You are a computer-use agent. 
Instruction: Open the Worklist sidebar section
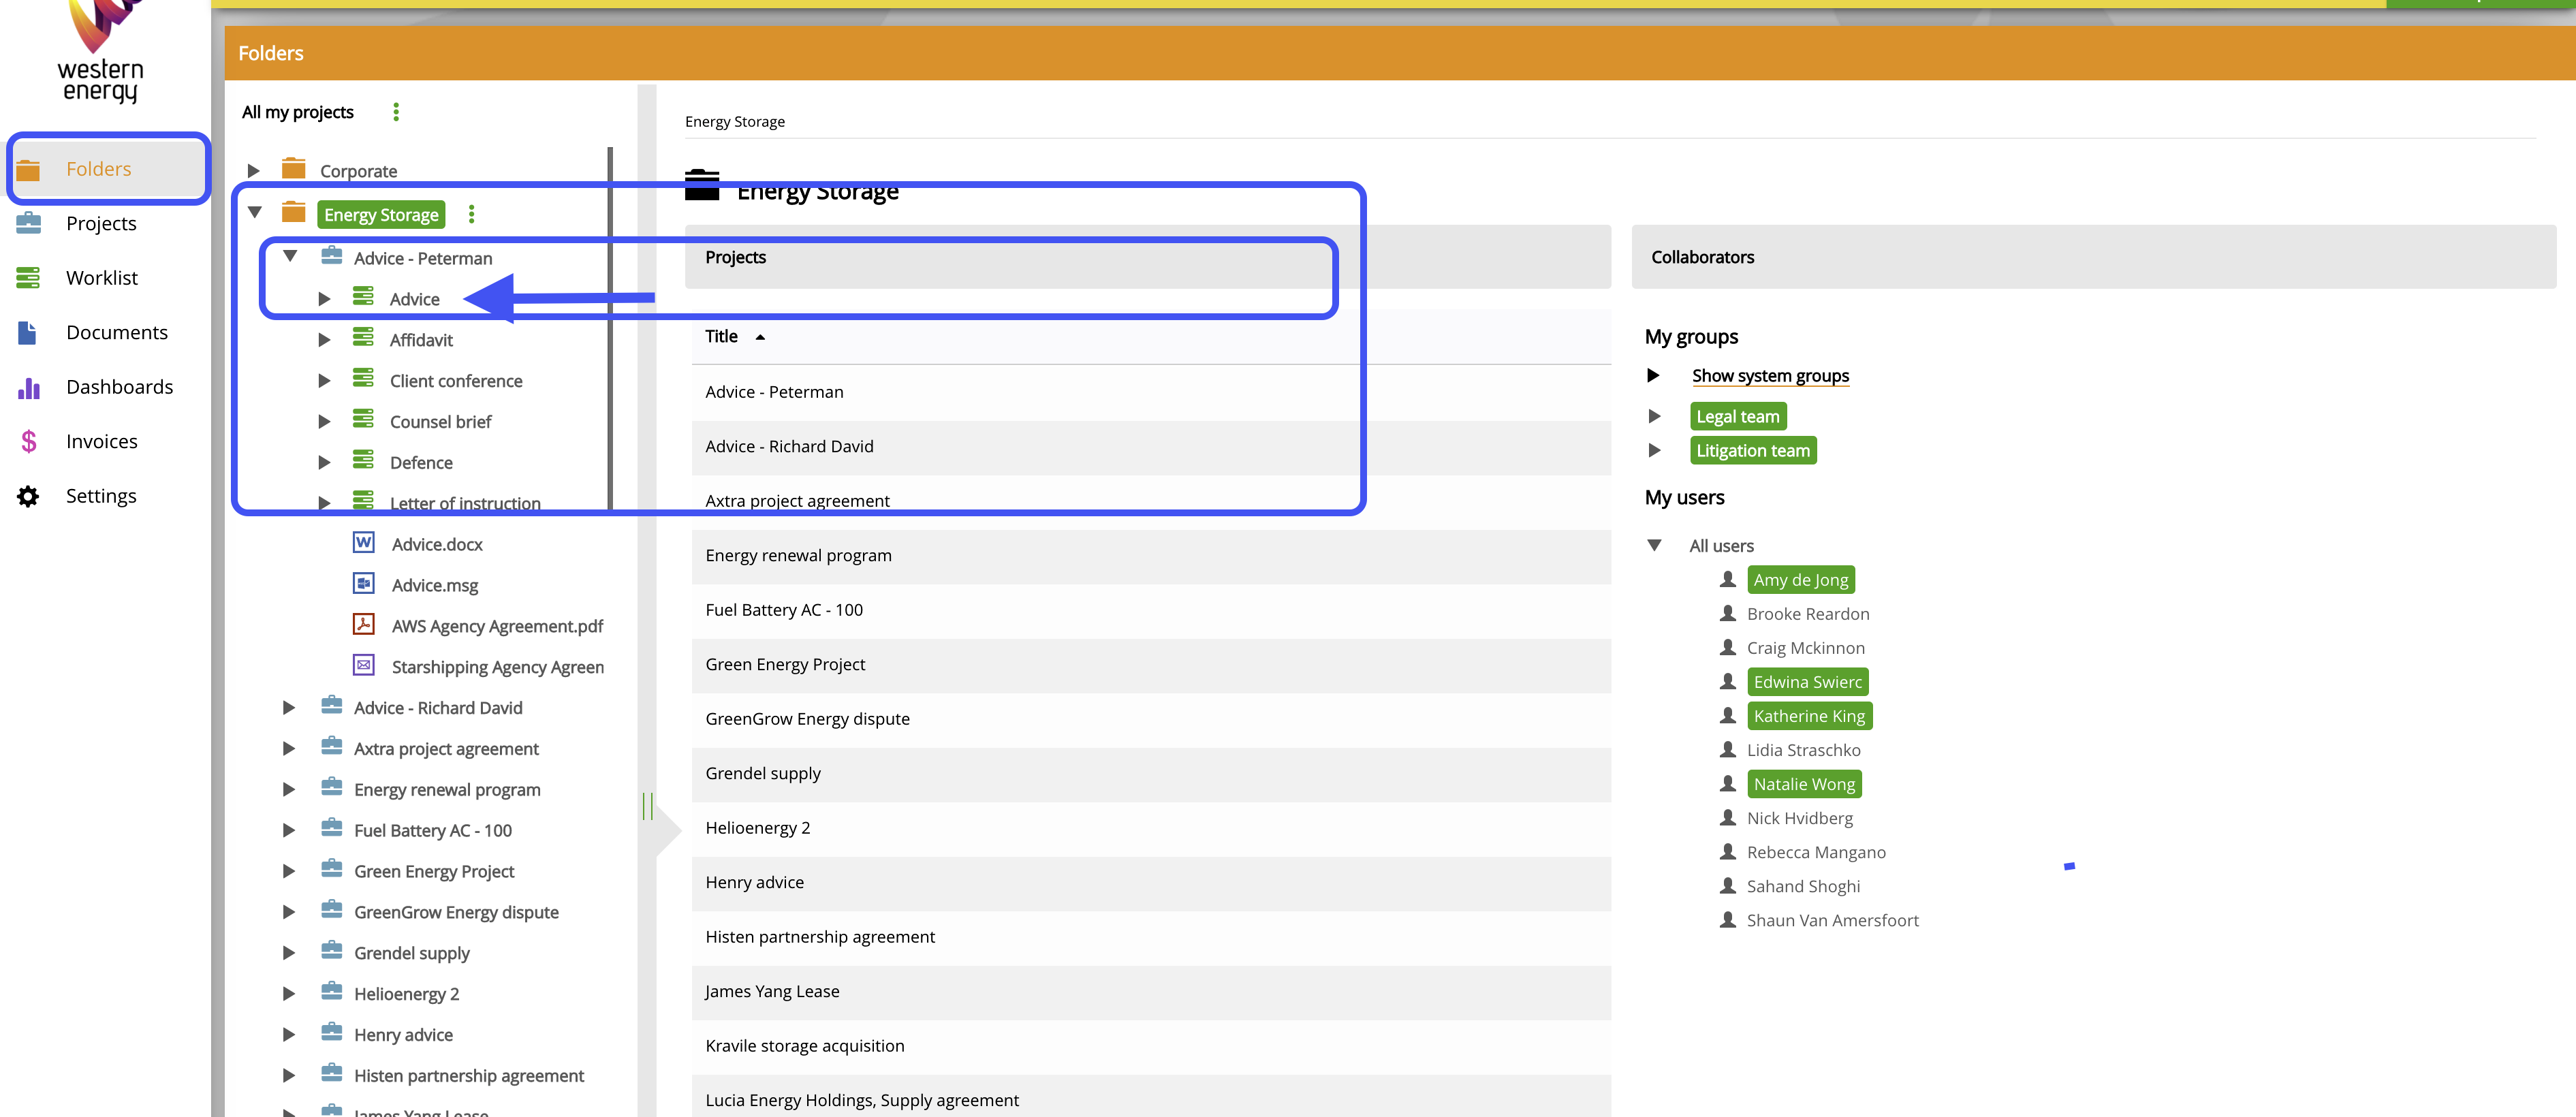point(102,278)
